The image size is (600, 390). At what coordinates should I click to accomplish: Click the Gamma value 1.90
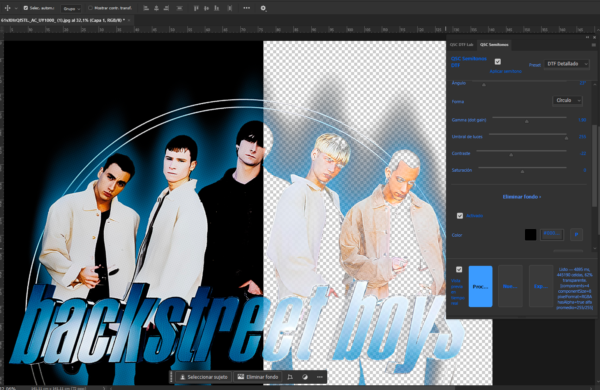pos(582,120)
